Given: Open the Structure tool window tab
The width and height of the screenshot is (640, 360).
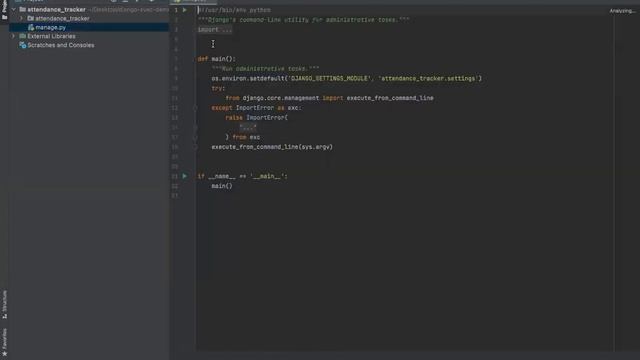Looking at the screenshot, I should (x=4, y=304).
